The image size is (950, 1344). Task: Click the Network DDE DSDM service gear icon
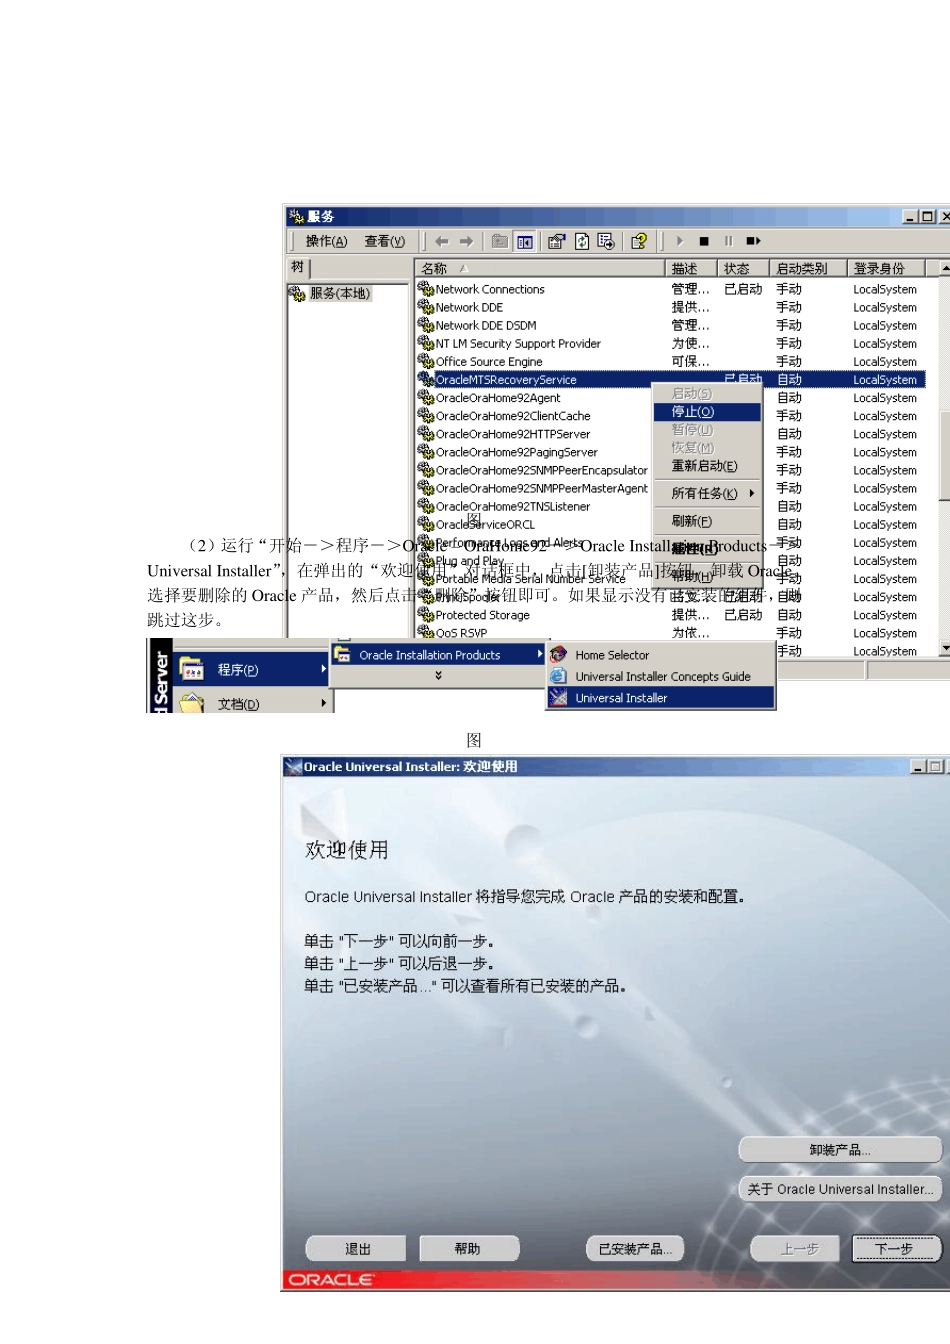tap(425, 325)
